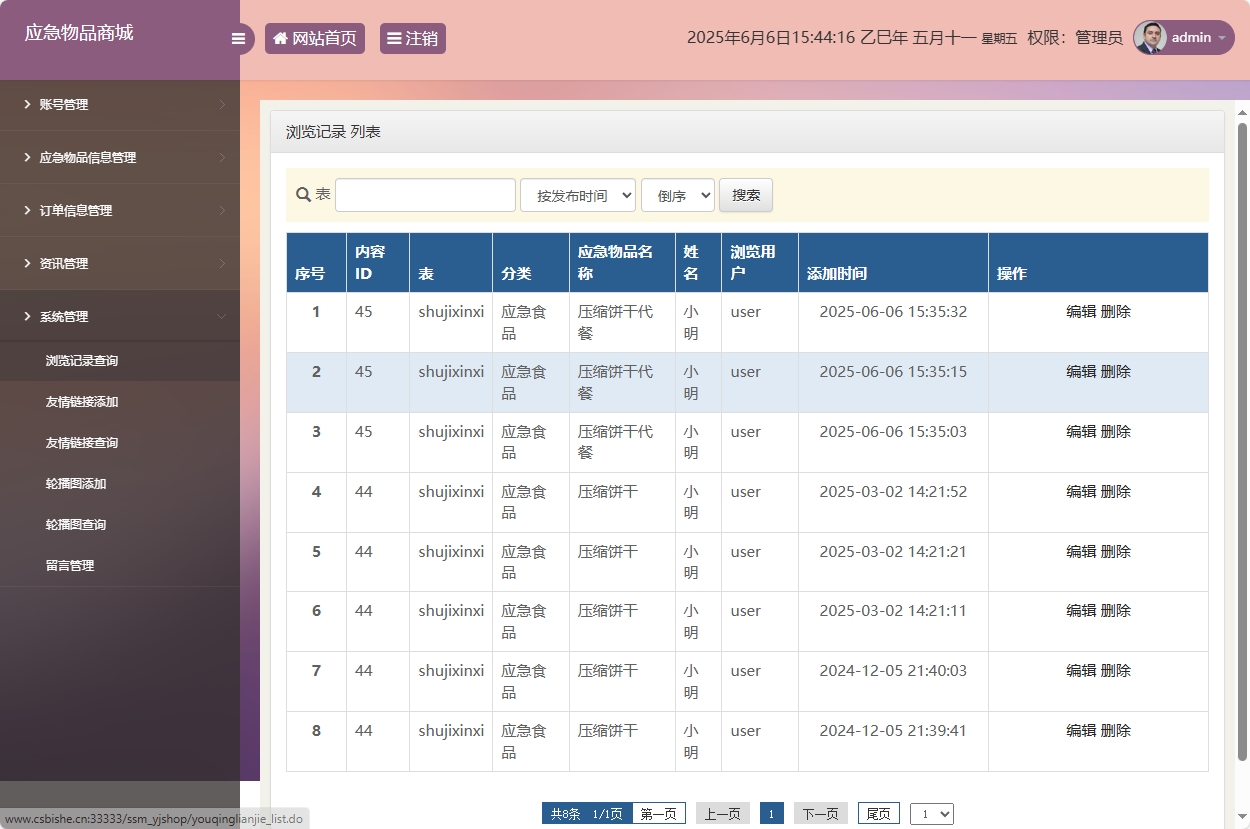Viewport: 1250px width, 829px height.
Task: Click the logout icon on the 注销 button
Action: pos(392,39)
